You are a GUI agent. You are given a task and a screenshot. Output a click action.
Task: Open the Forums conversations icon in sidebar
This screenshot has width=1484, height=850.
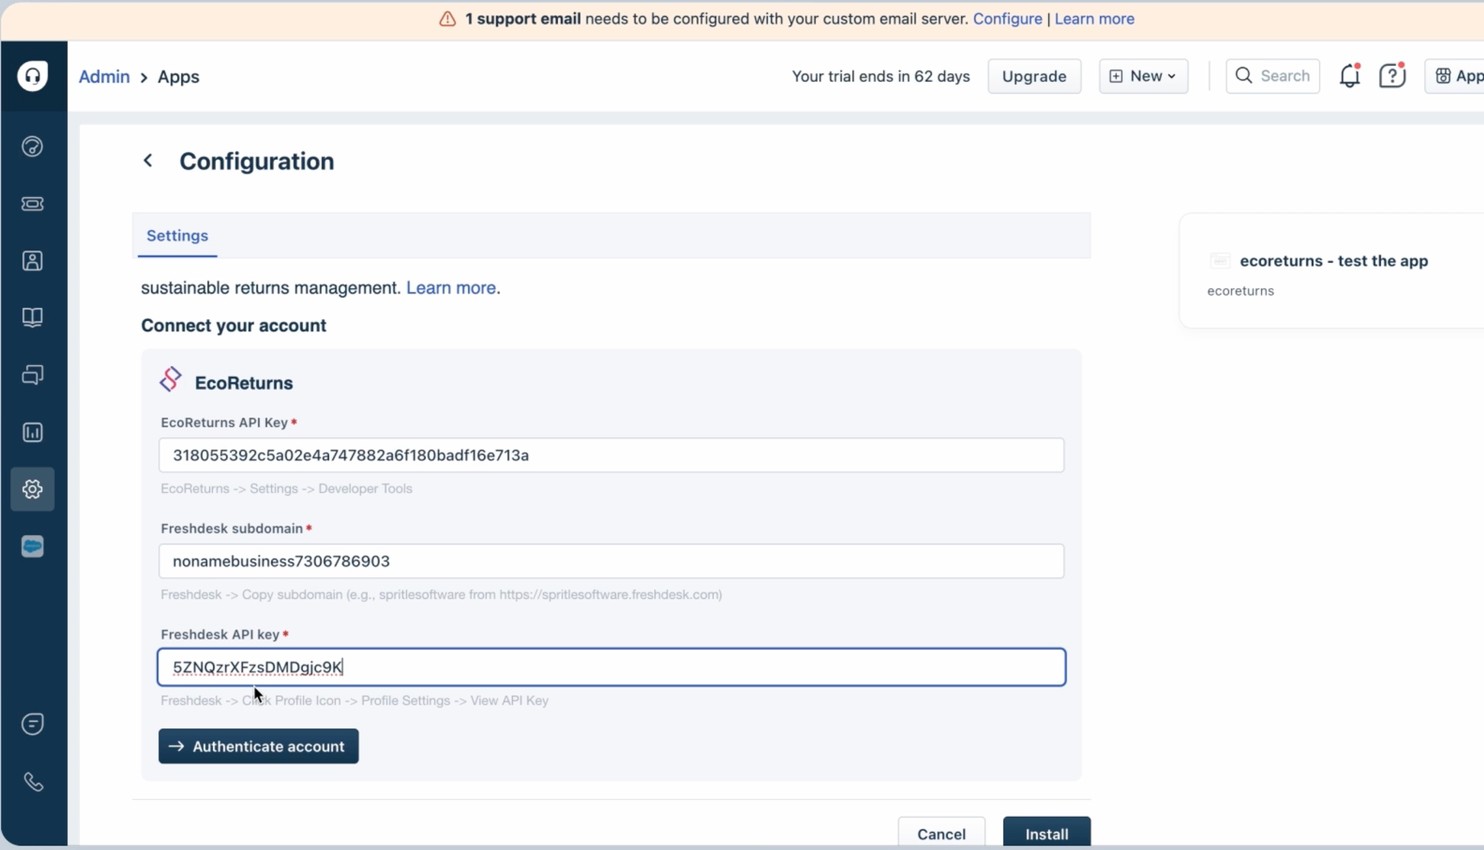[33, 375]
